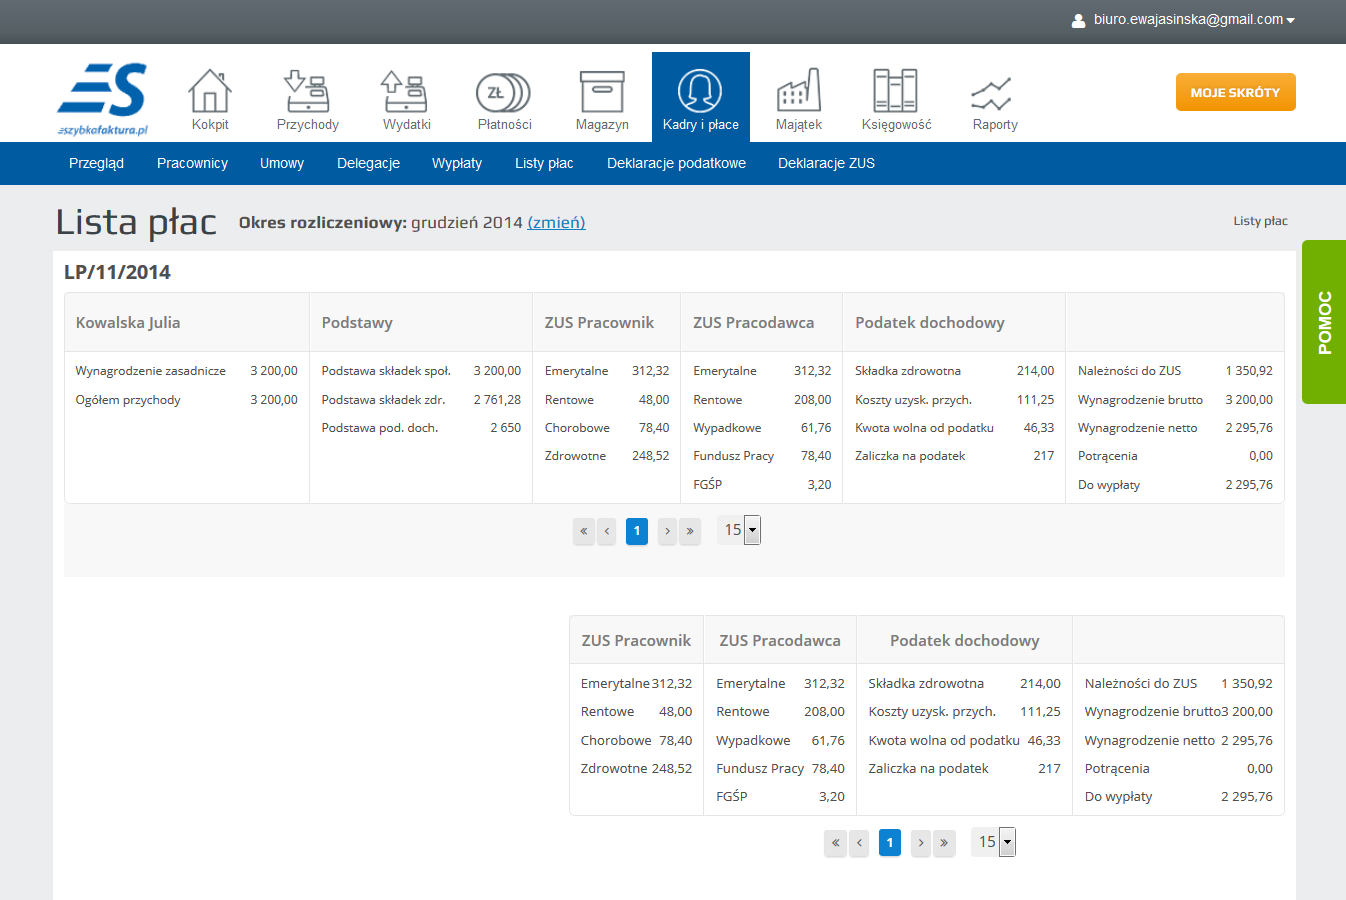
Task: Open the account email dropdown
Action: [1194, 20]
